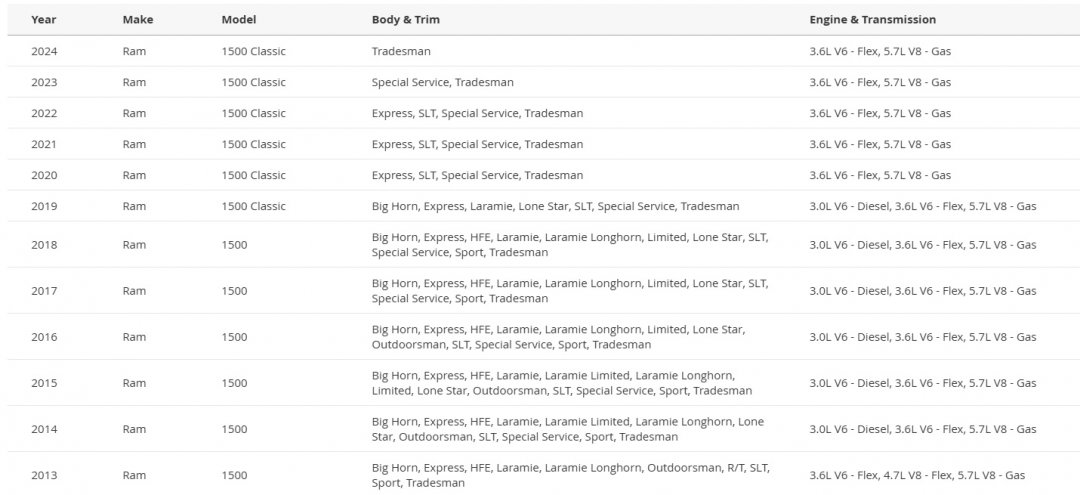The width and height of the screenshot is (1080, 495).
Task: Click the 2019 row's 3.0L V6 Diesel engine cell
Action: click(x=923, y=207)
